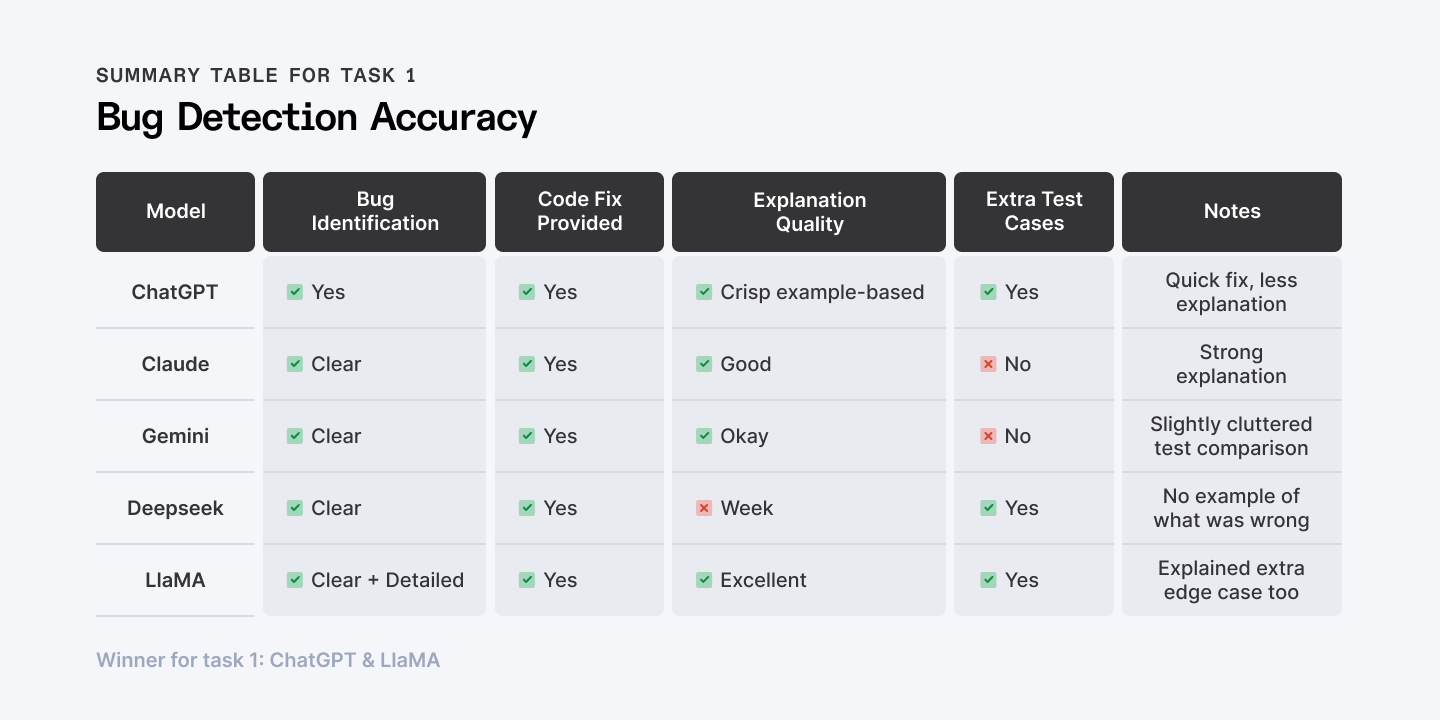
Task: Click red X icon in Claude Extra Test Cases cell
Action: coord(988,364)
